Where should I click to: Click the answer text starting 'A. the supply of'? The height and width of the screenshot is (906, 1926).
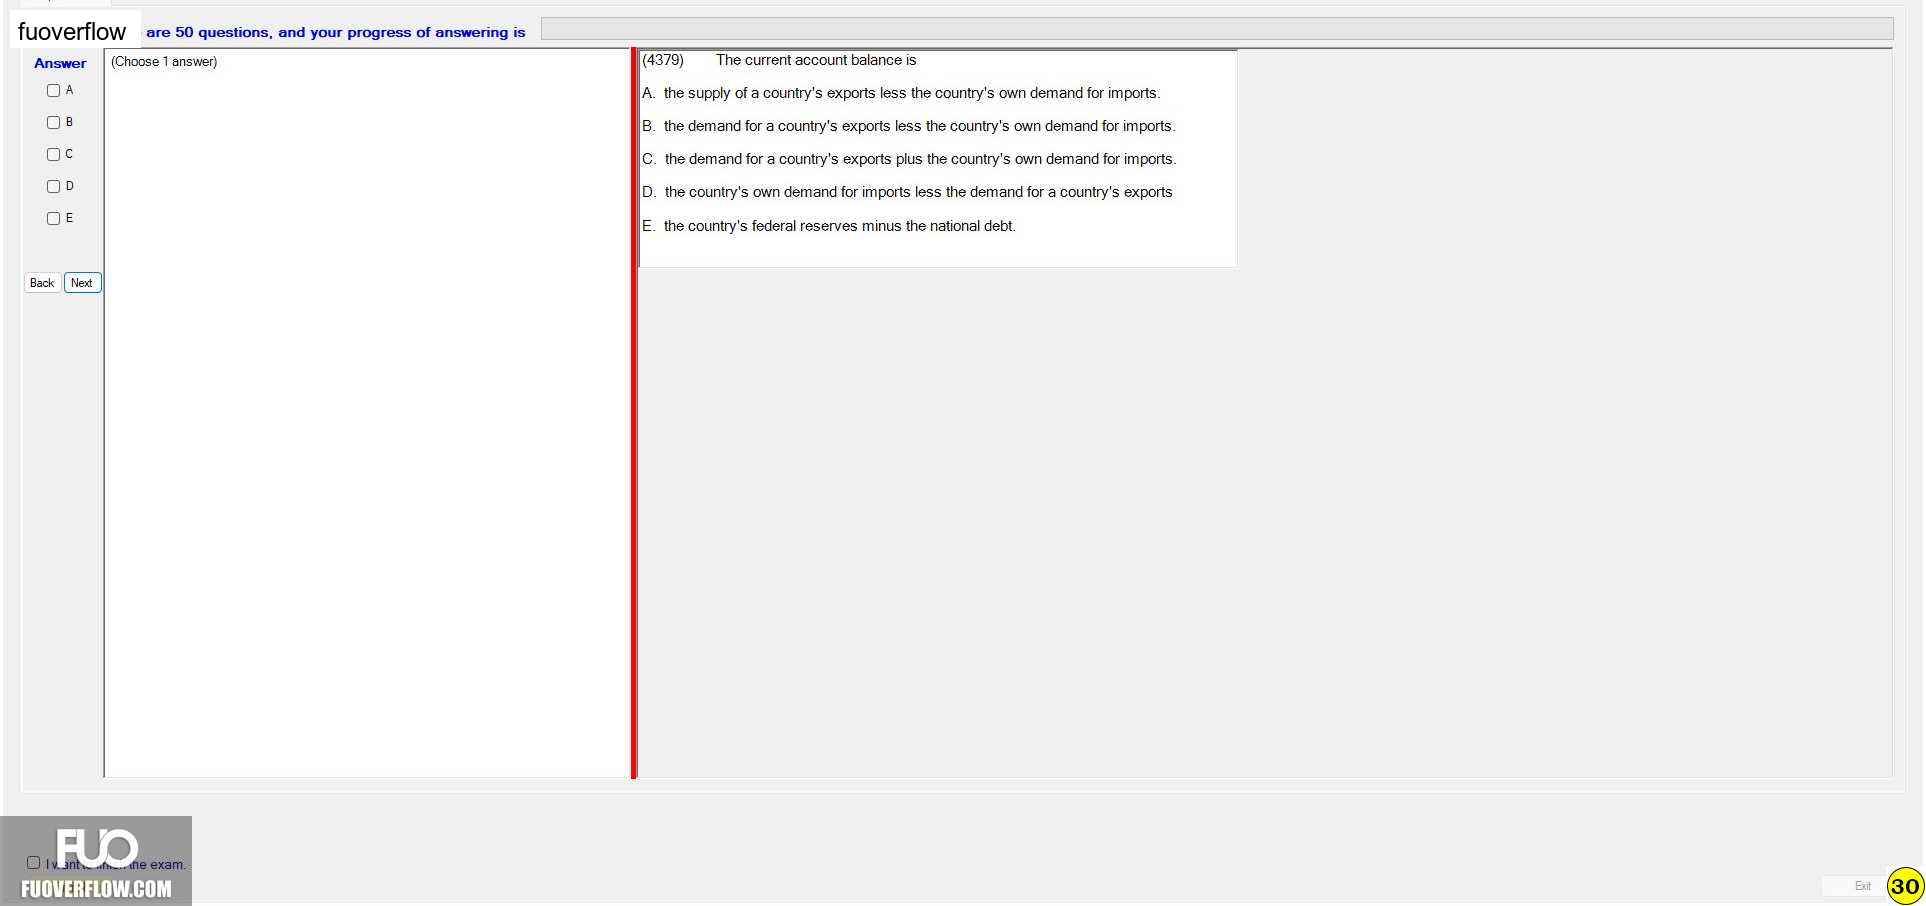pos(901,93)
